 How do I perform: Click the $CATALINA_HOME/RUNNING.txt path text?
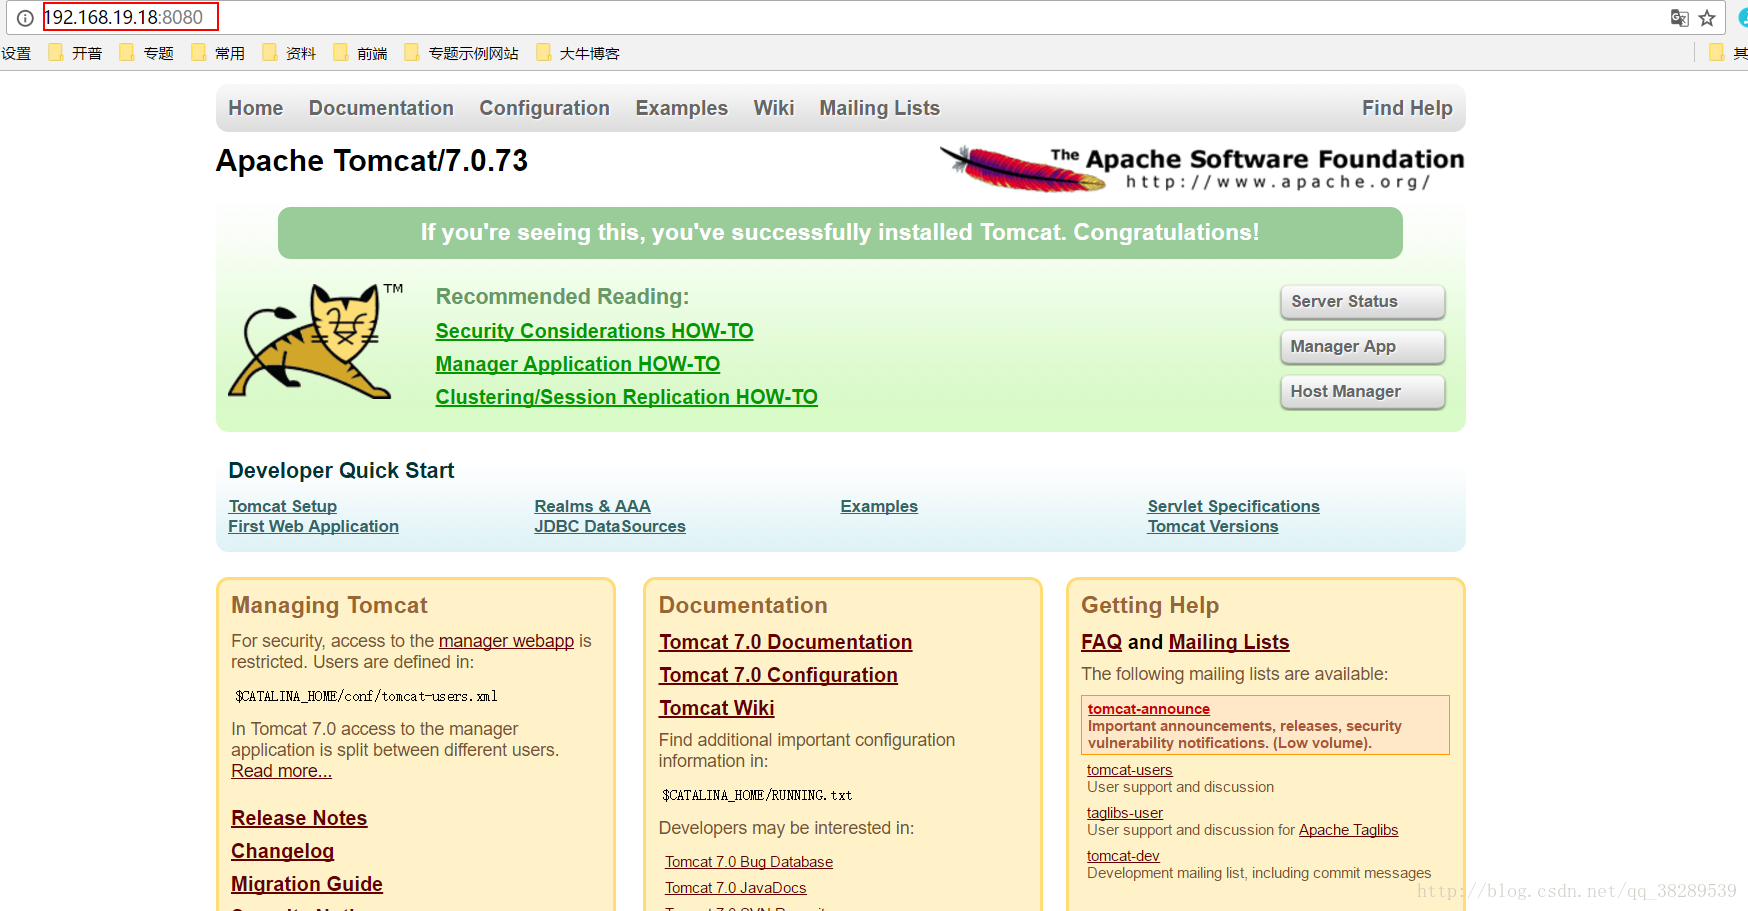[757, 795]
